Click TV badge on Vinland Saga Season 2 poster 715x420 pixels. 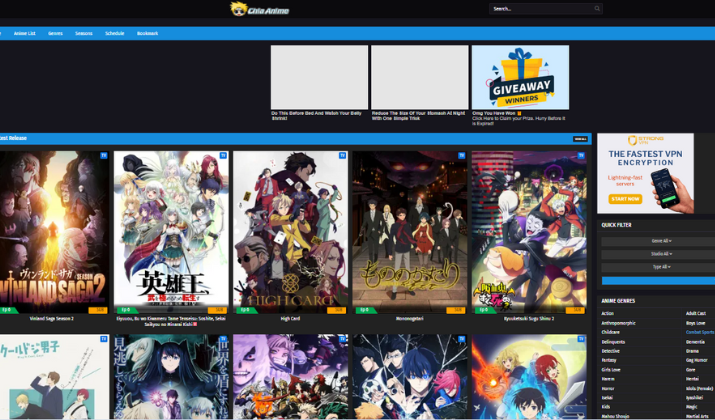click(x=104, y=156)
